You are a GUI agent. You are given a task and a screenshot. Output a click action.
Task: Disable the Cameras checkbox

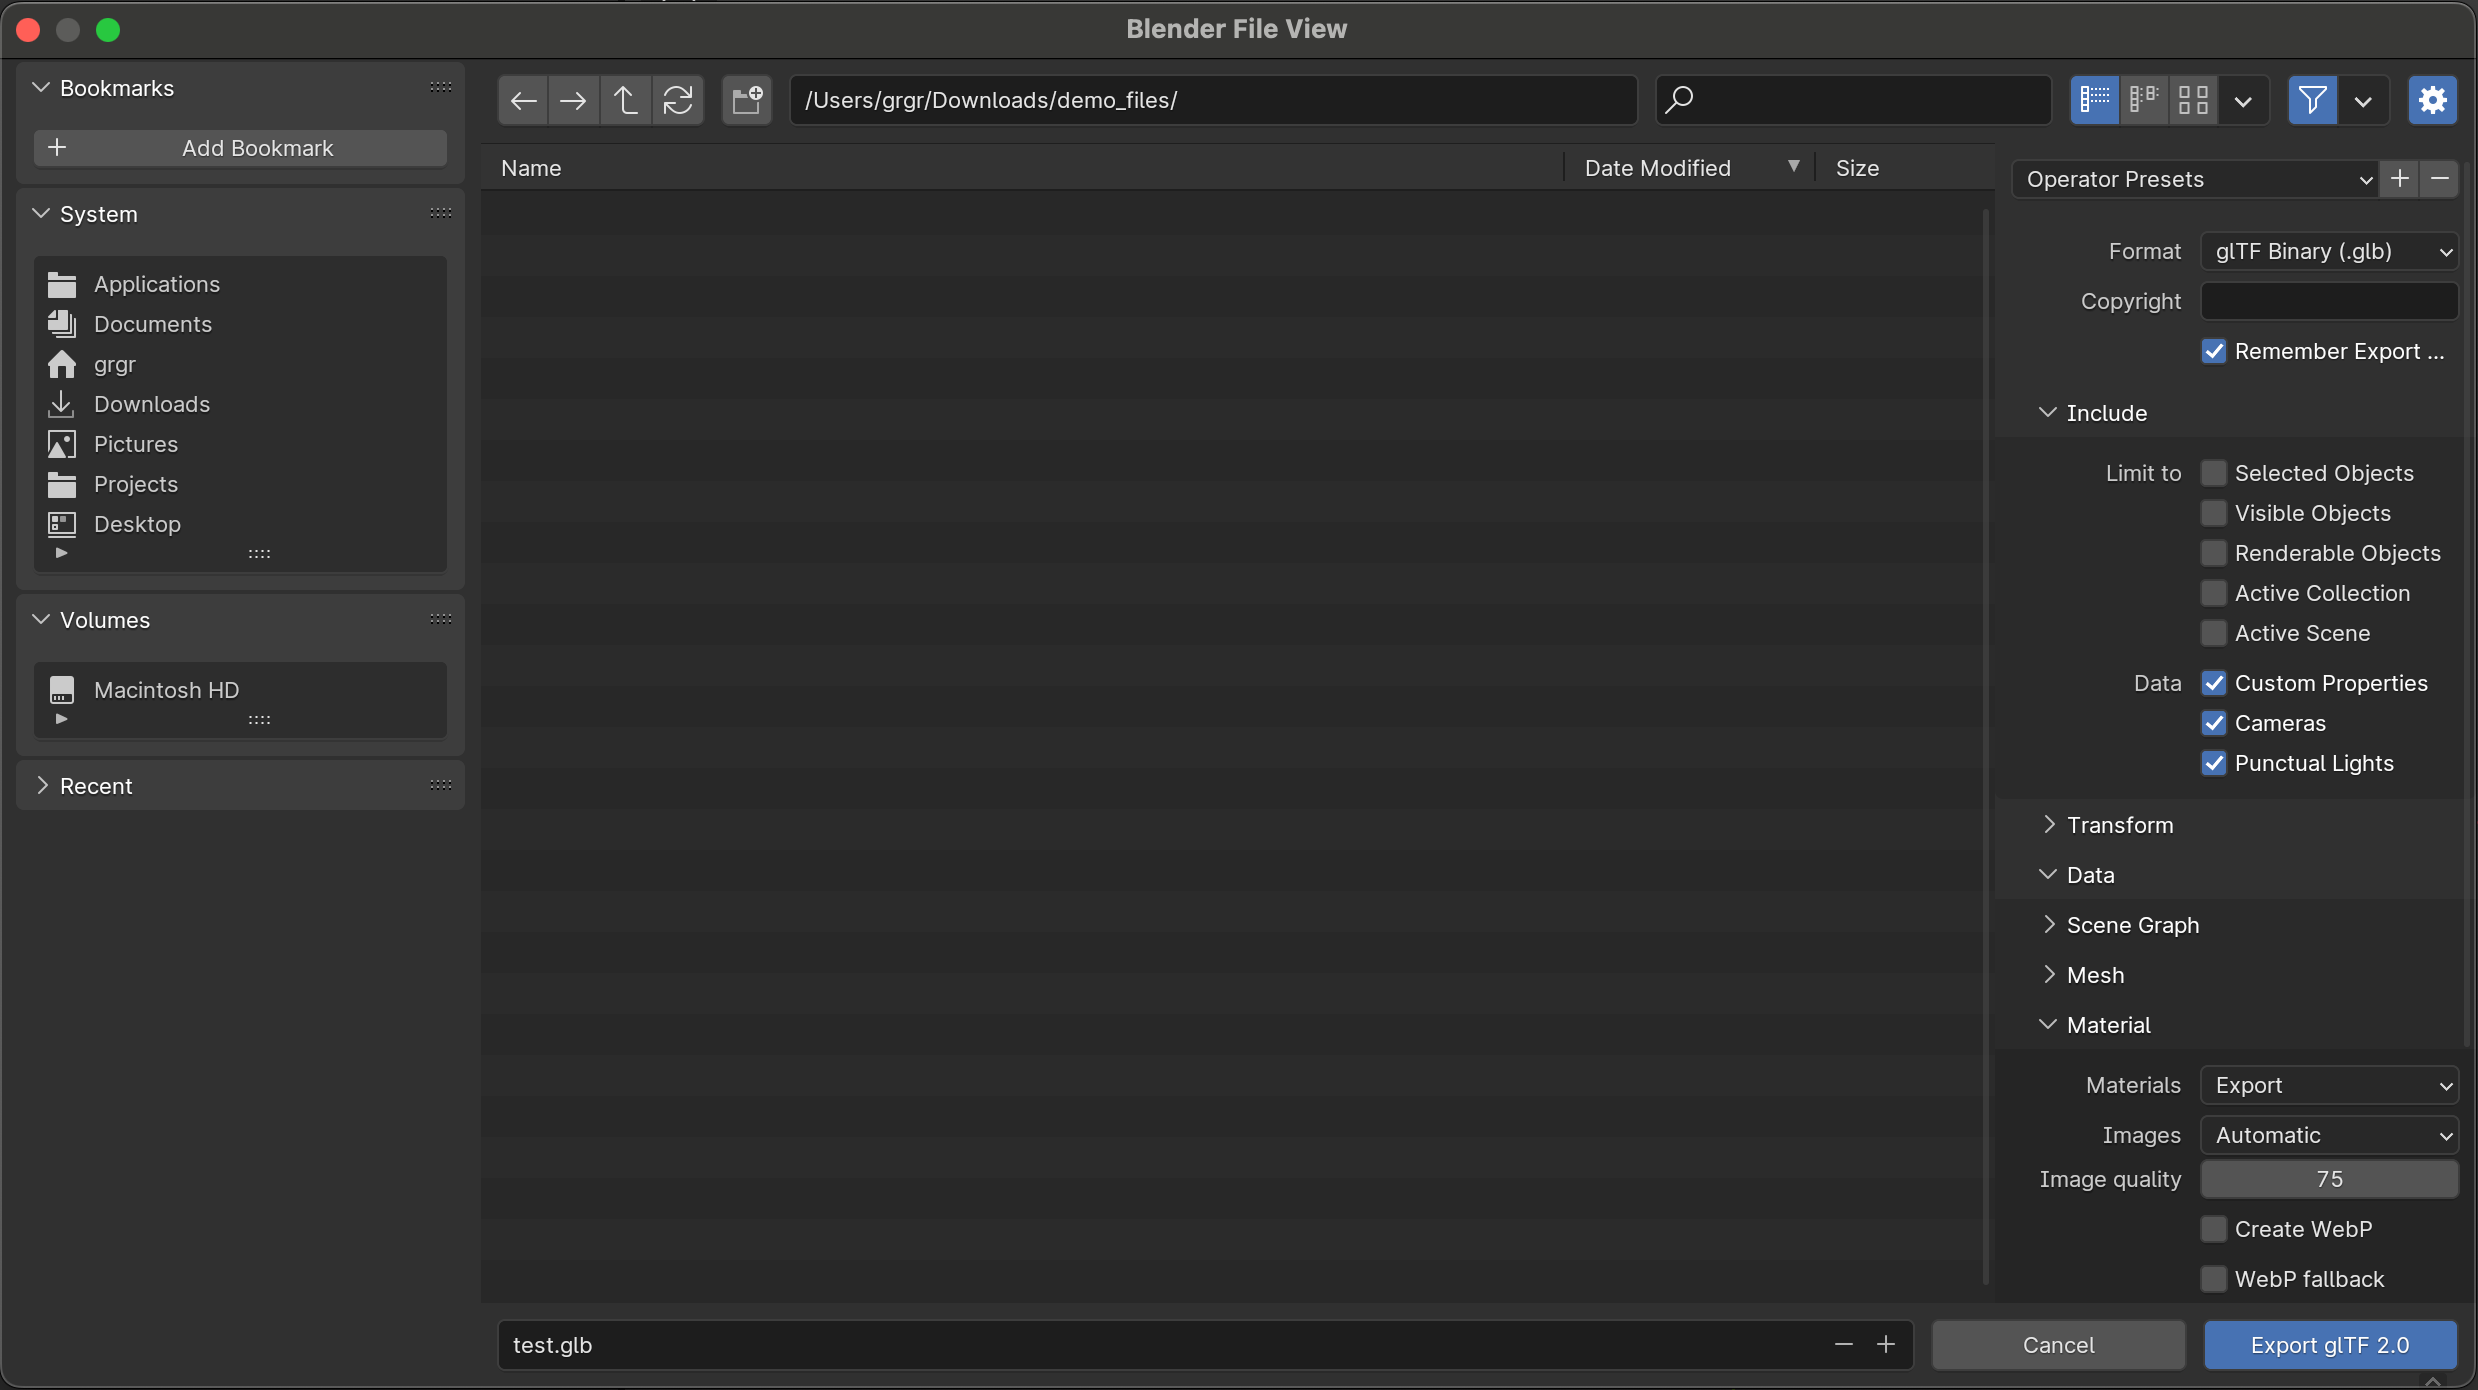coord(2214,723)
